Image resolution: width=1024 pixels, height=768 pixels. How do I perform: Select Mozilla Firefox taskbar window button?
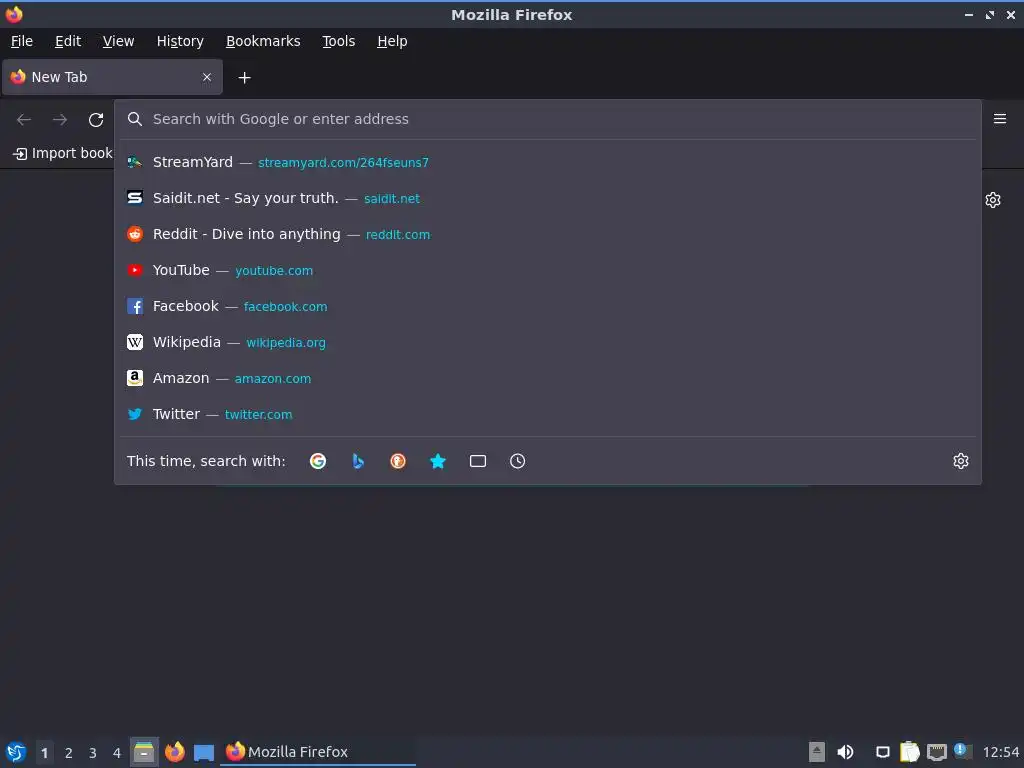319,752
